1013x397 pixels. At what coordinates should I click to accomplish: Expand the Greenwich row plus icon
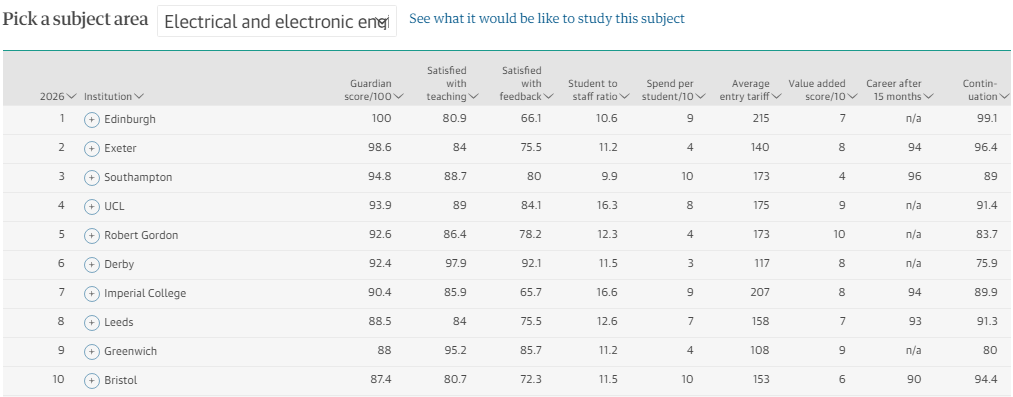pyautogui.click(x=92, y=351)
